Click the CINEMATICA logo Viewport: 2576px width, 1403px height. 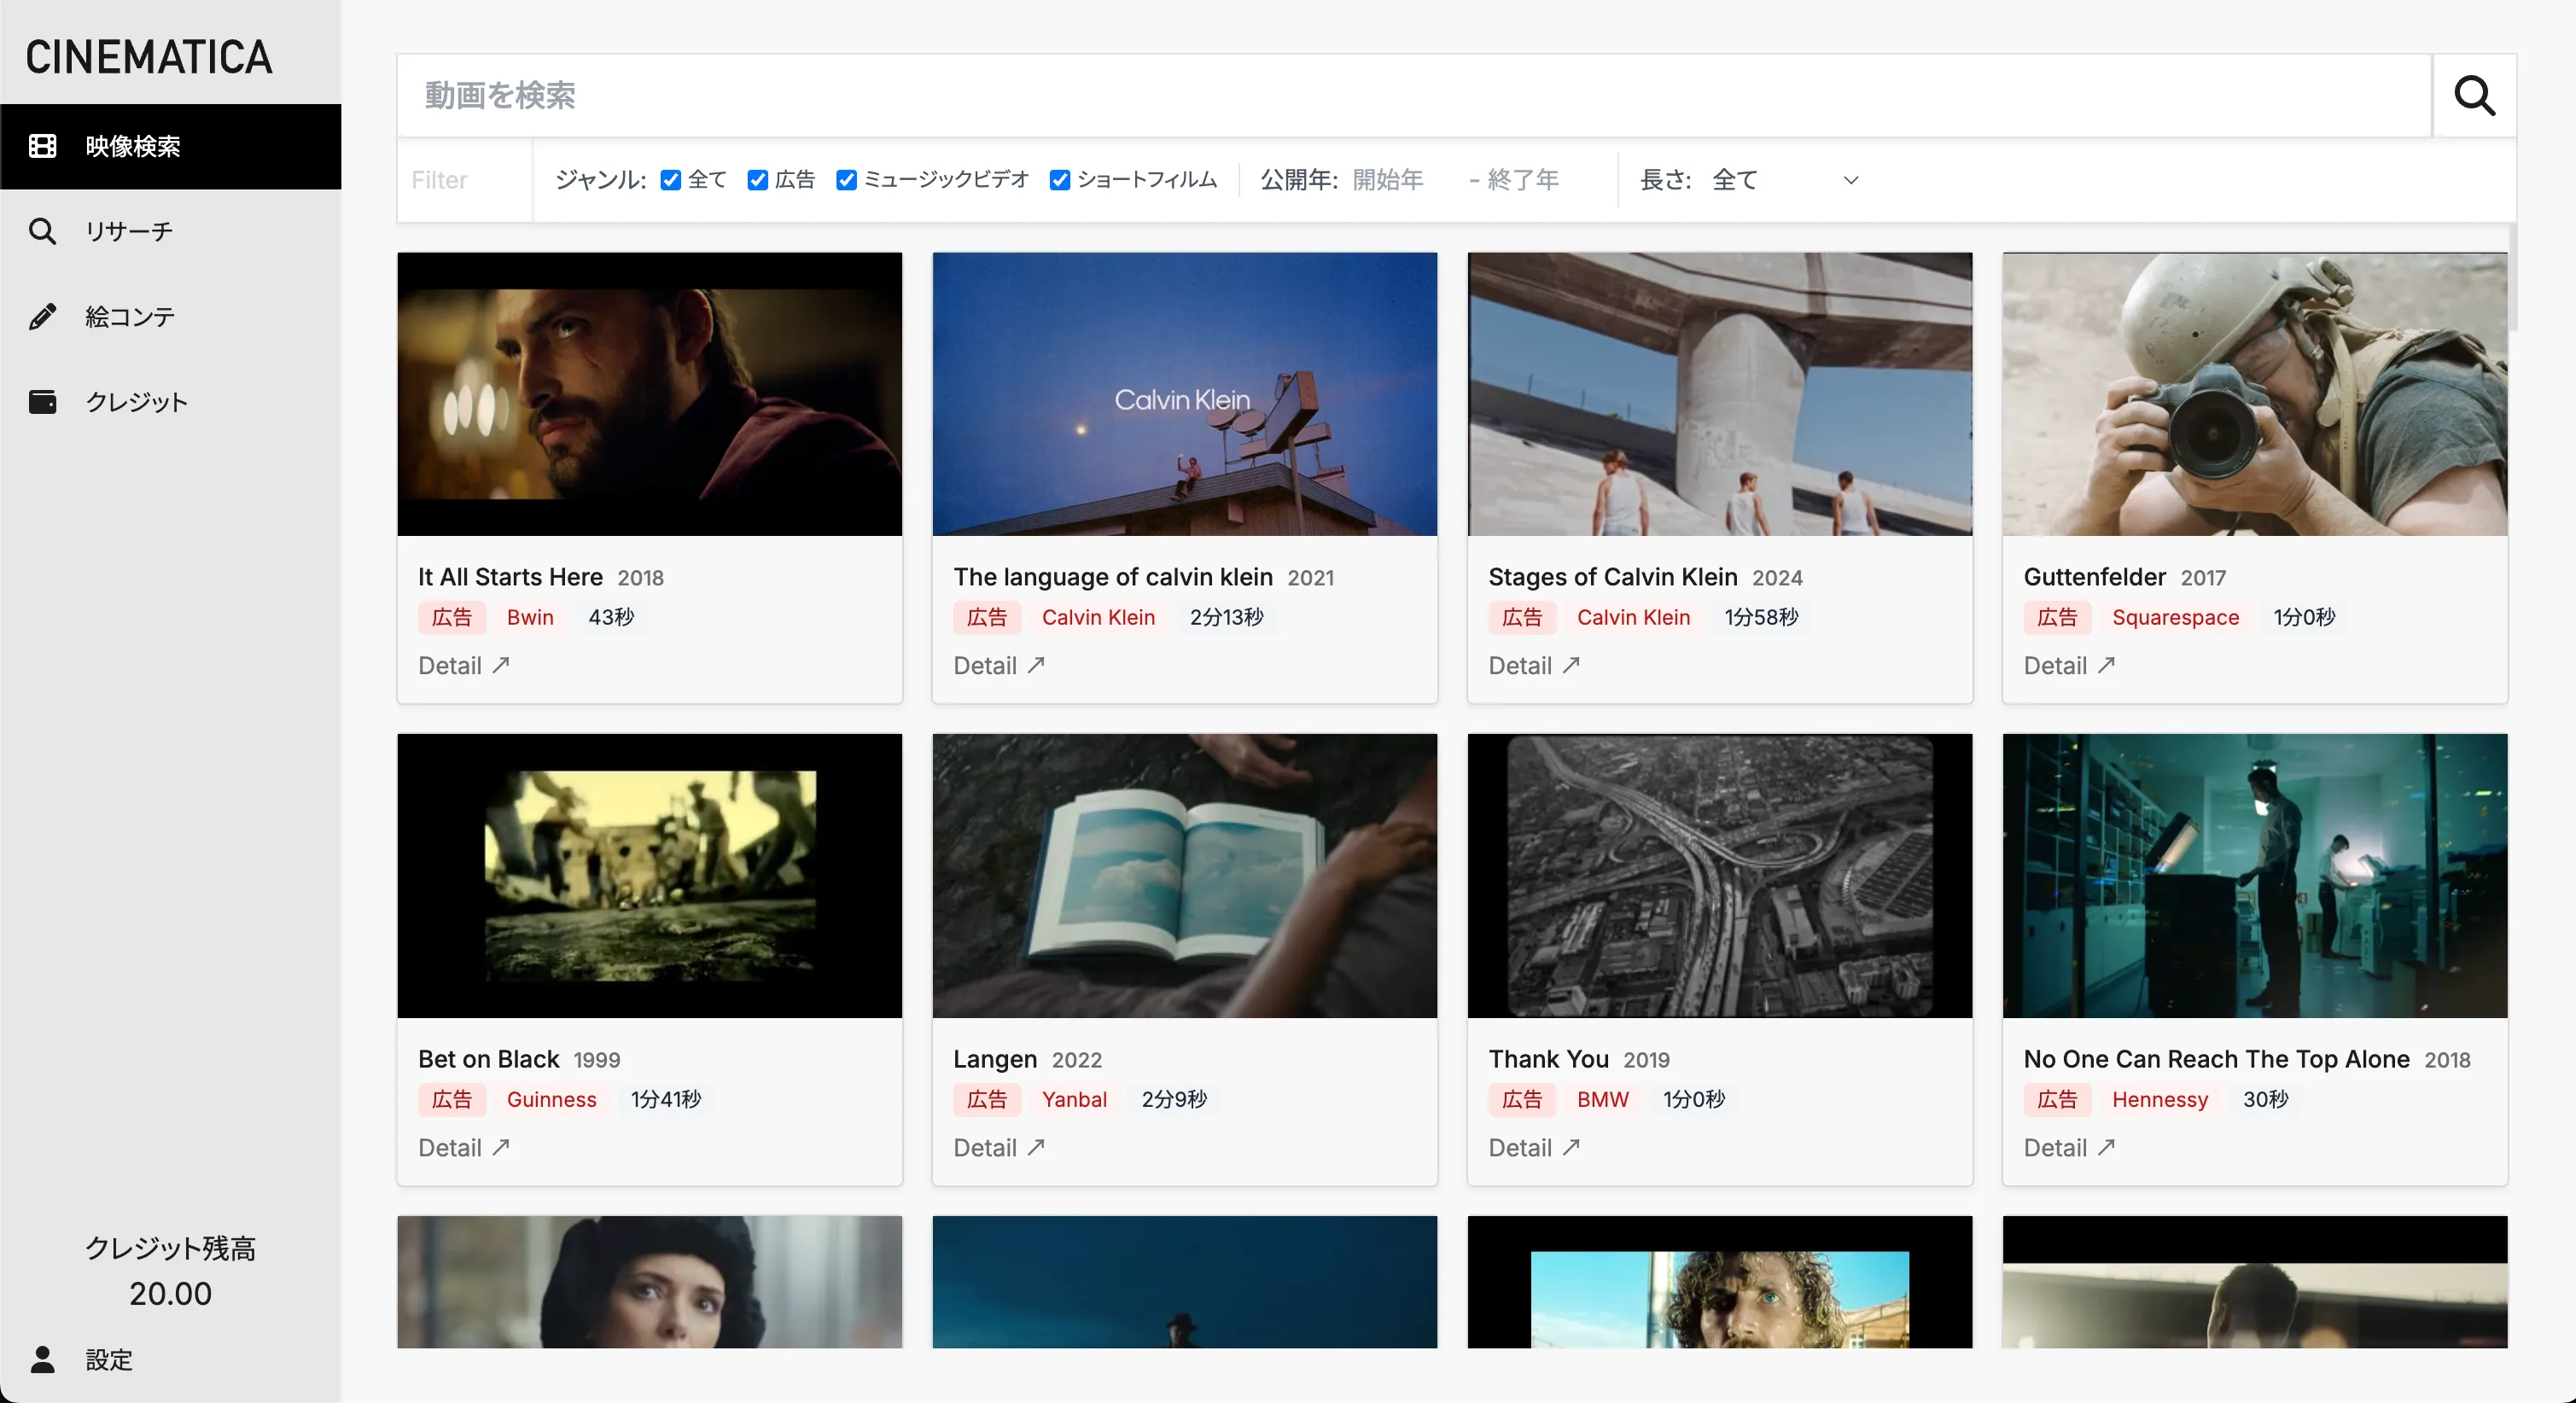click(149, 57)
